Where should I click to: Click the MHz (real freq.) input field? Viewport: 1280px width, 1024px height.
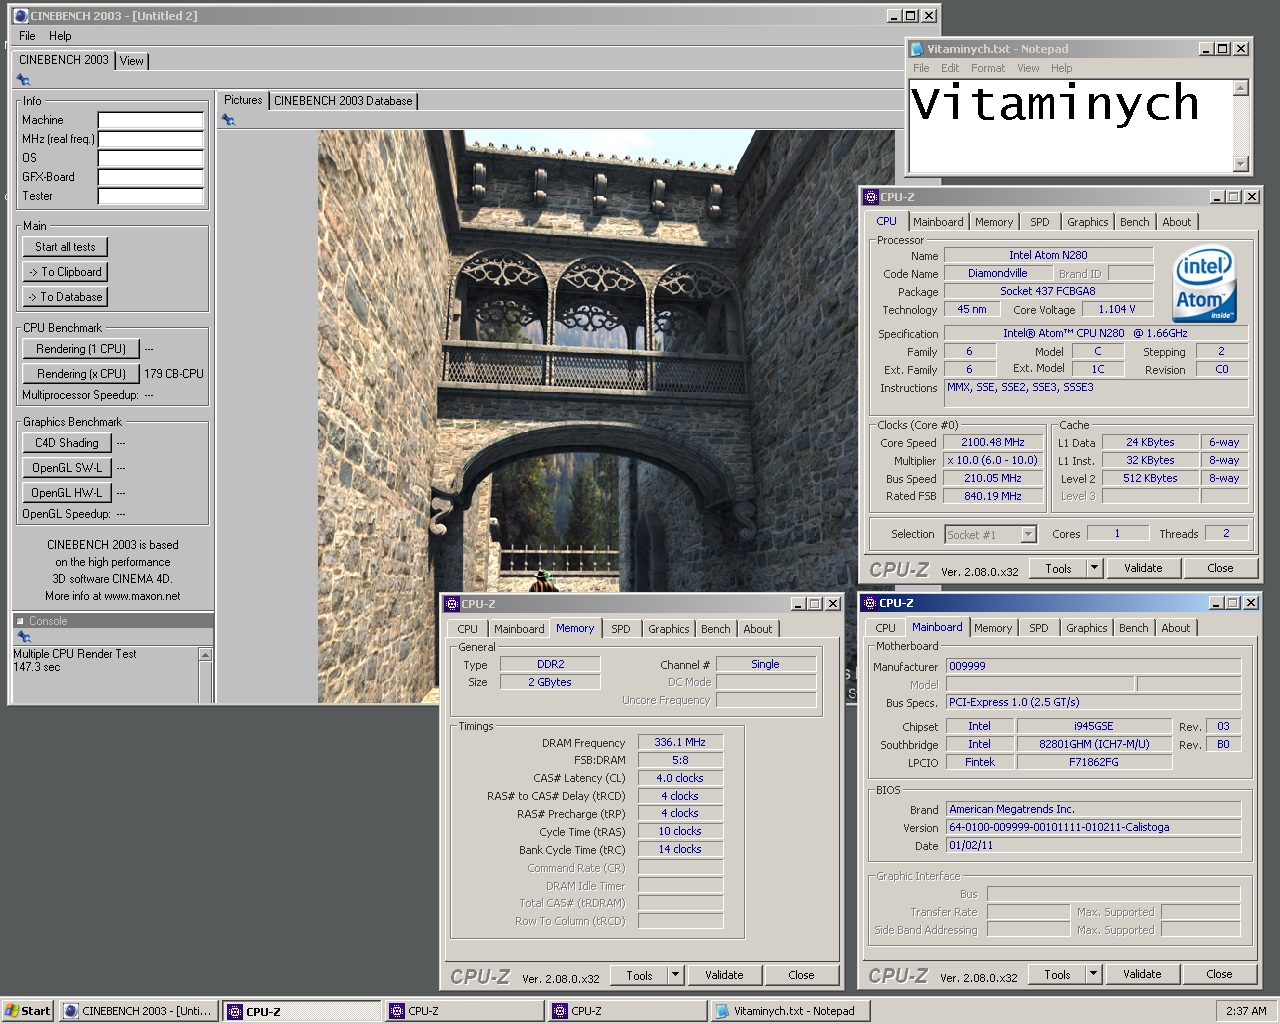click(x=150, y=139)
